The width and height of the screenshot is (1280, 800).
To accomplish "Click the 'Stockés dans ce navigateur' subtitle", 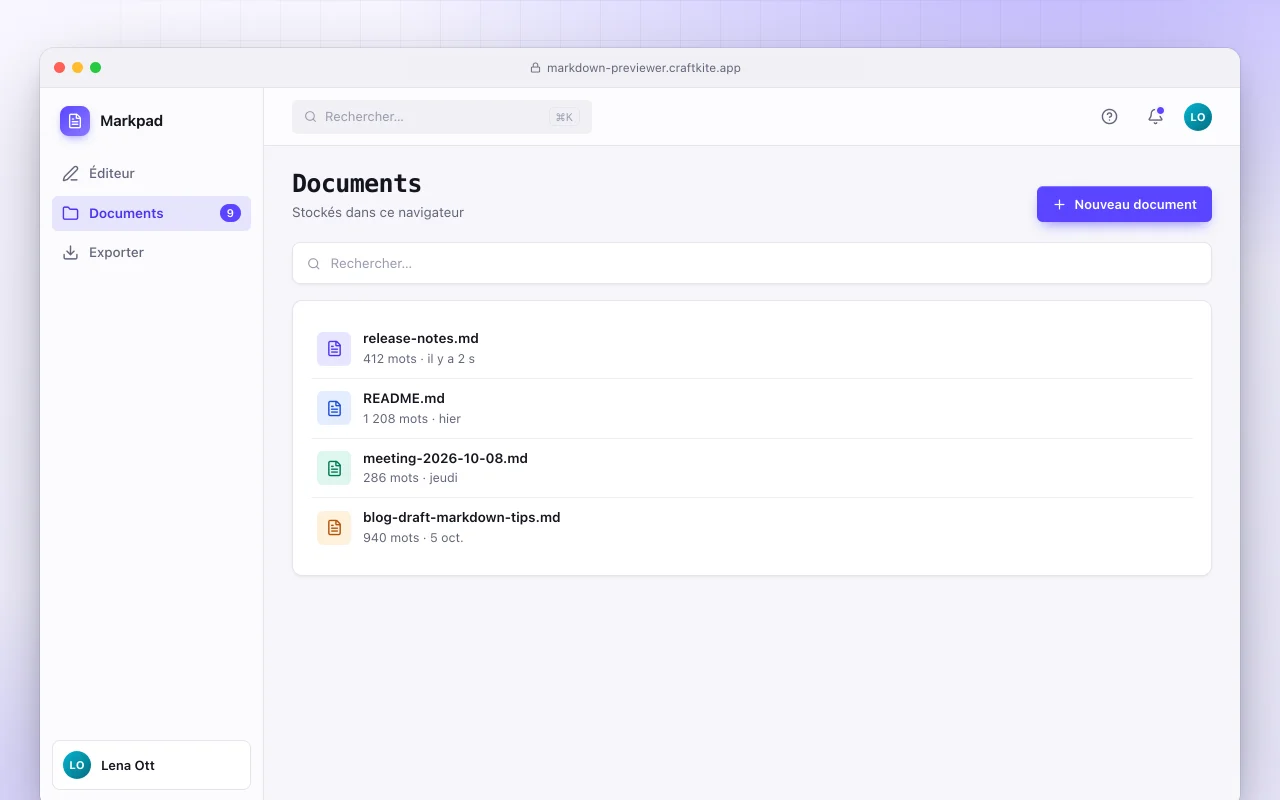I will [378, 212].
